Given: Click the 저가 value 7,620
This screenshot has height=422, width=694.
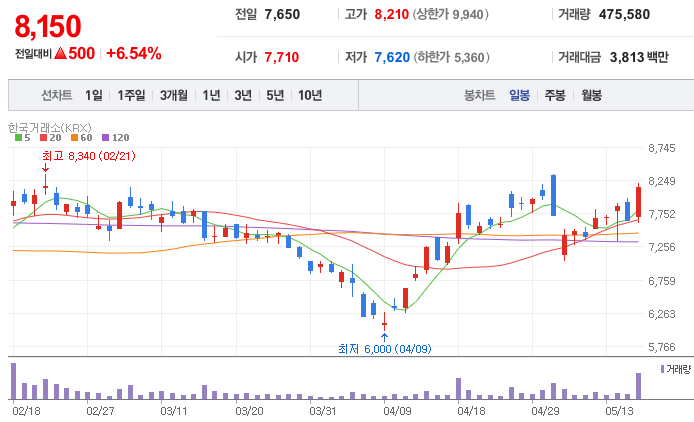Looking at the screenshot, I should [392, 57].
